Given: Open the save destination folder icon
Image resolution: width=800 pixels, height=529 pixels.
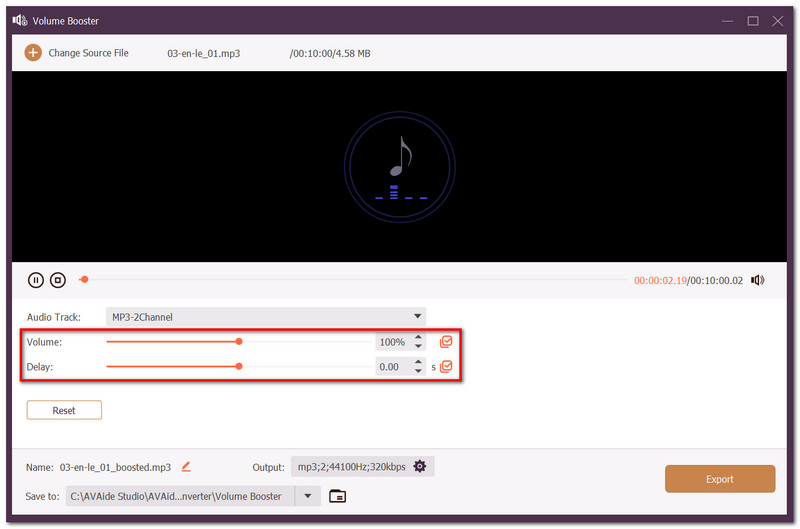Looking at the screenshot, I should 337,496.
